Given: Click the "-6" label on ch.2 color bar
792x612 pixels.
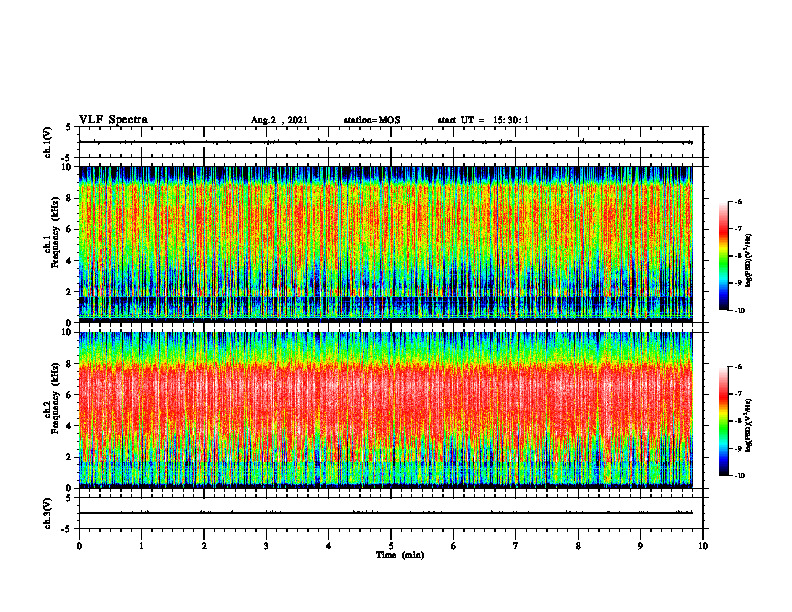Looking at the screenshot, I should 739,367.
